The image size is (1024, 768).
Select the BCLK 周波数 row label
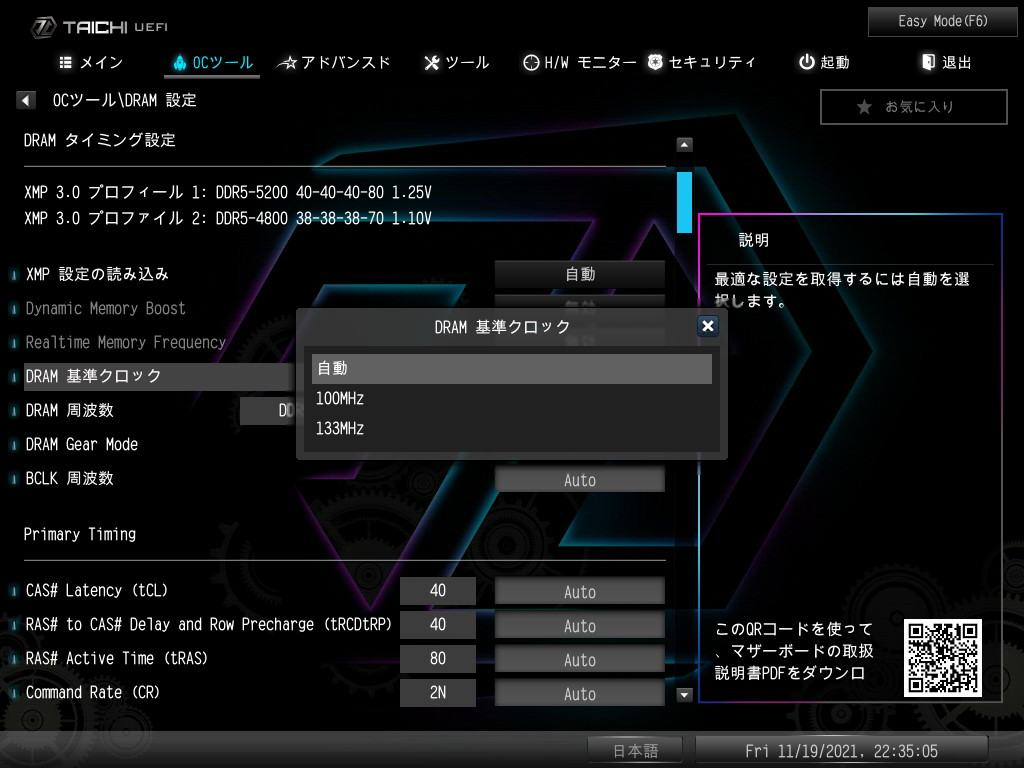point(69,478)
